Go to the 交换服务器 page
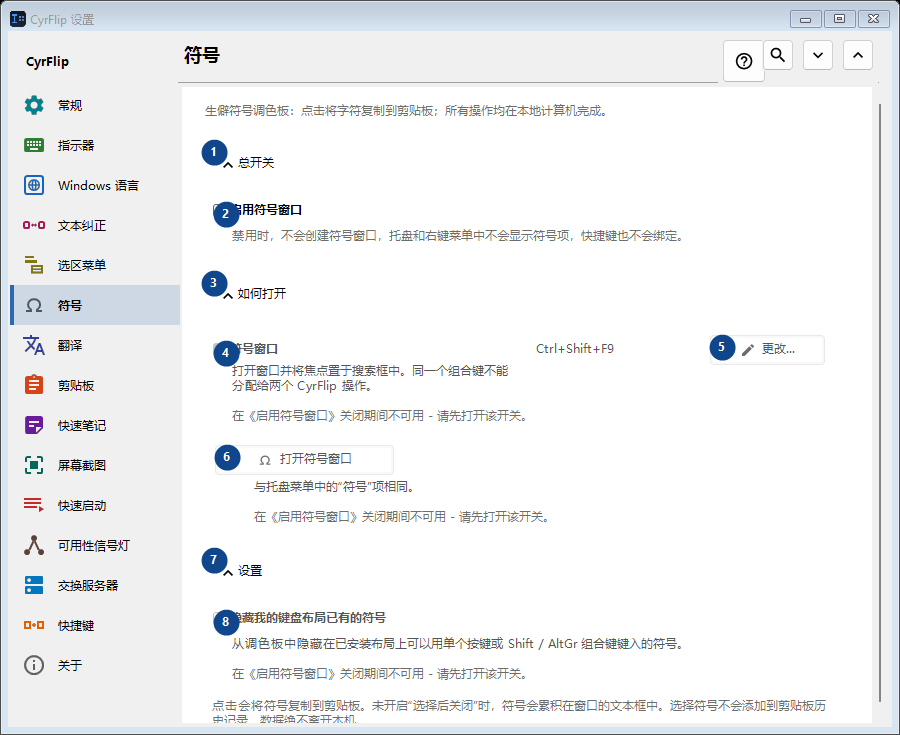The width and height of the screenshot is (900, 735). (x=95, y=585)
